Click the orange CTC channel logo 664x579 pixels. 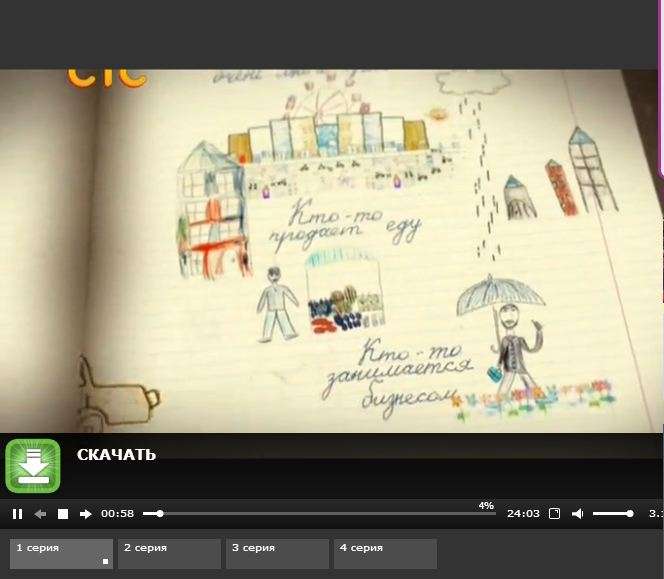(107, 77)
